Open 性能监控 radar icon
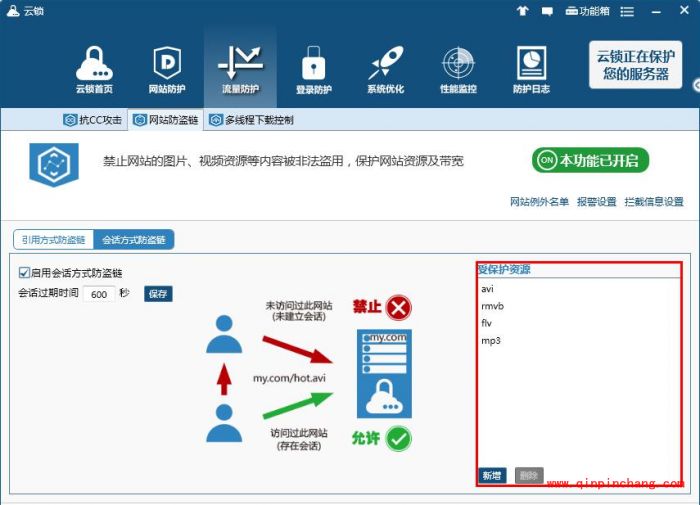Image resolution: width=700 pixels, height=505 pixels. coord(458,70)
